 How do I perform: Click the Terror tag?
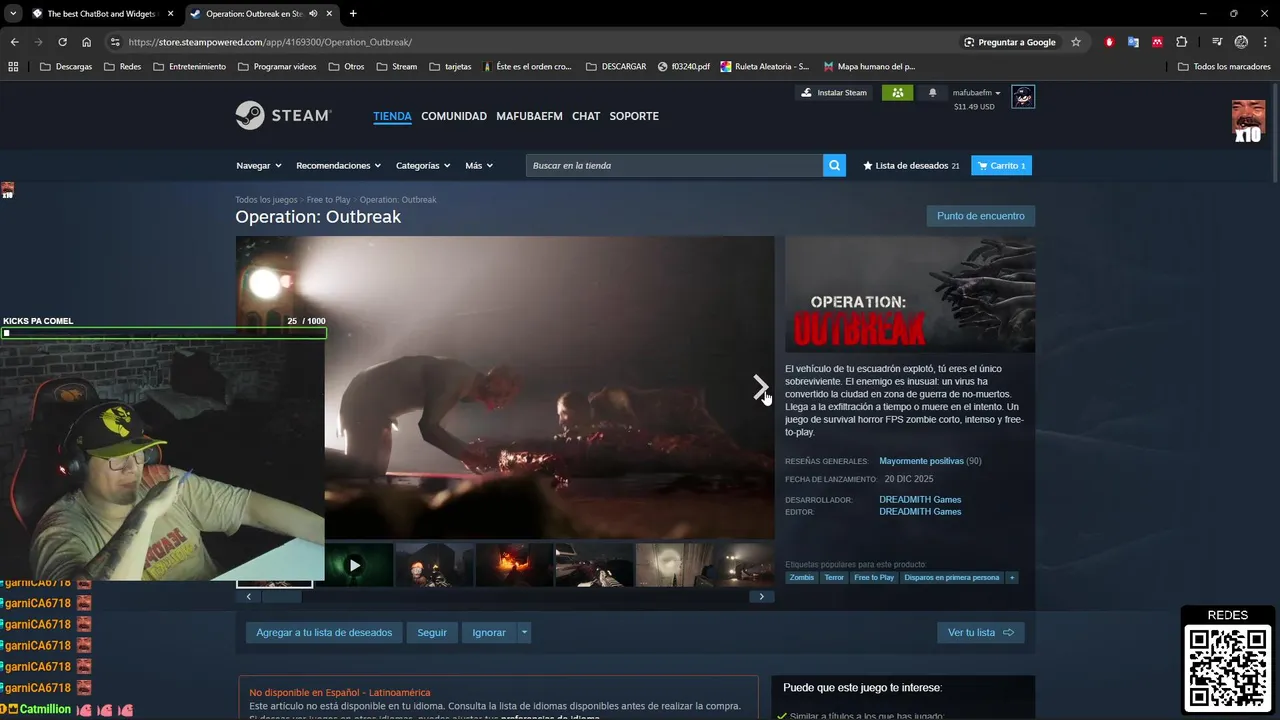[834, 577]
